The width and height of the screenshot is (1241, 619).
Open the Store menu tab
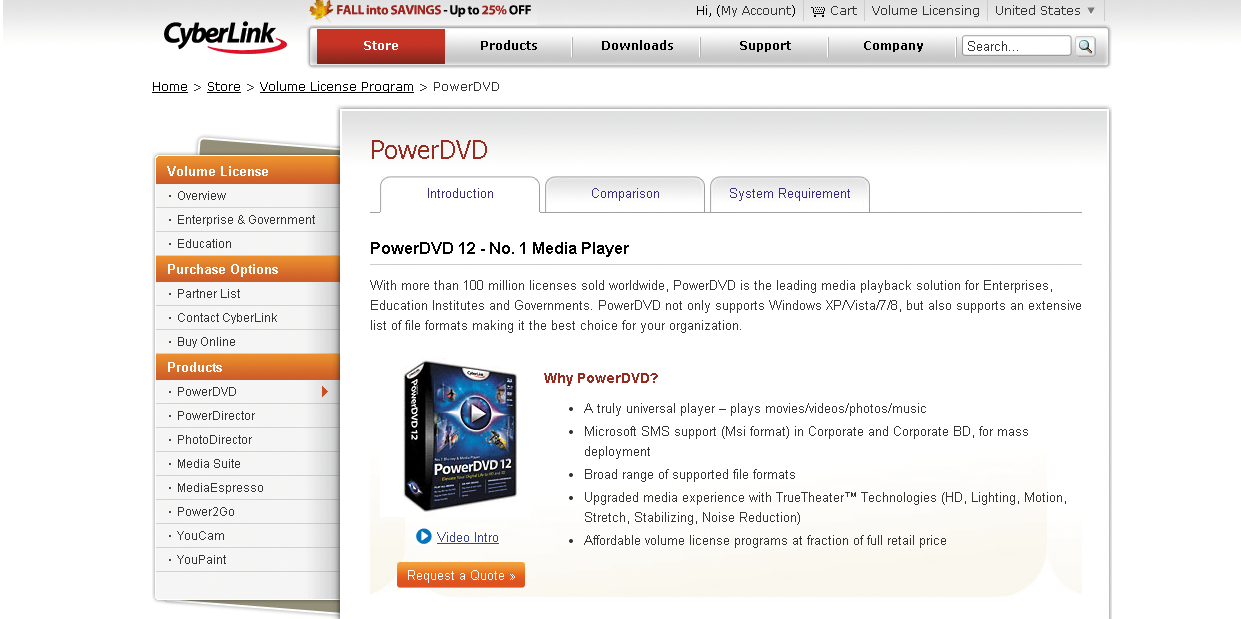381,46
